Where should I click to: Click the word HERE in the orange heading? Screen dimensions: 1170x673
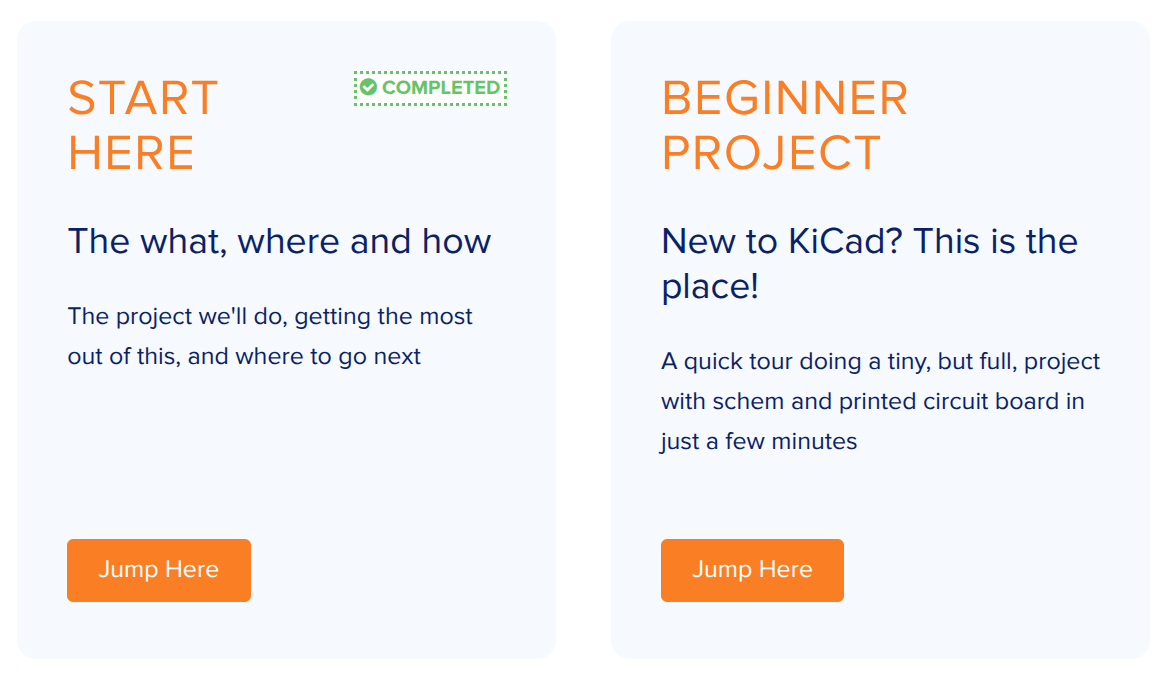[x=131, y=154]
